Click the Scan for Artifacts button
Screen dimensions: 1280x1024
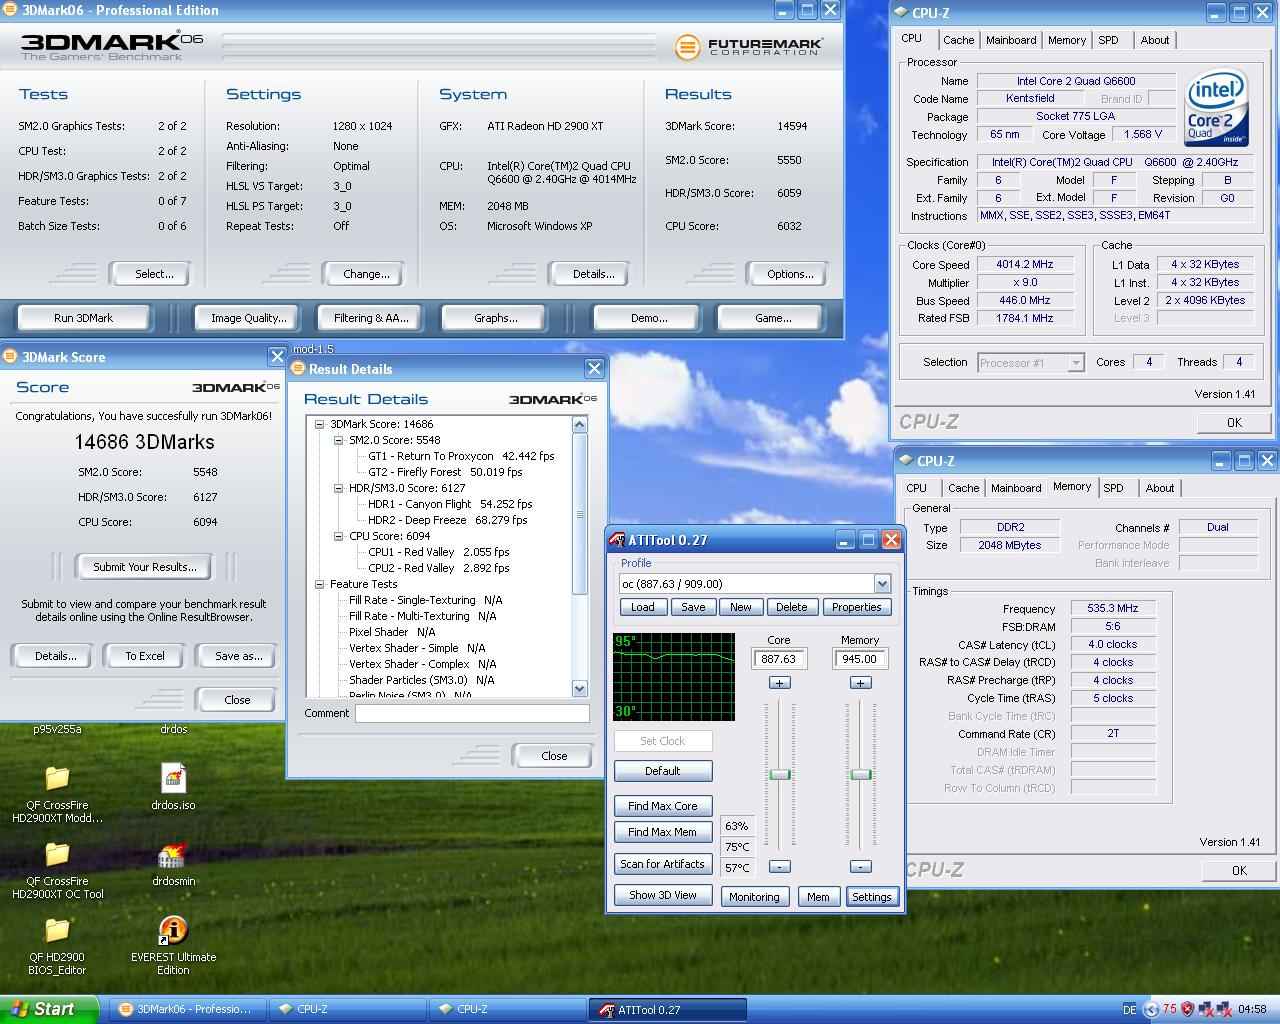pyautogui.click(x=663, y=864)
